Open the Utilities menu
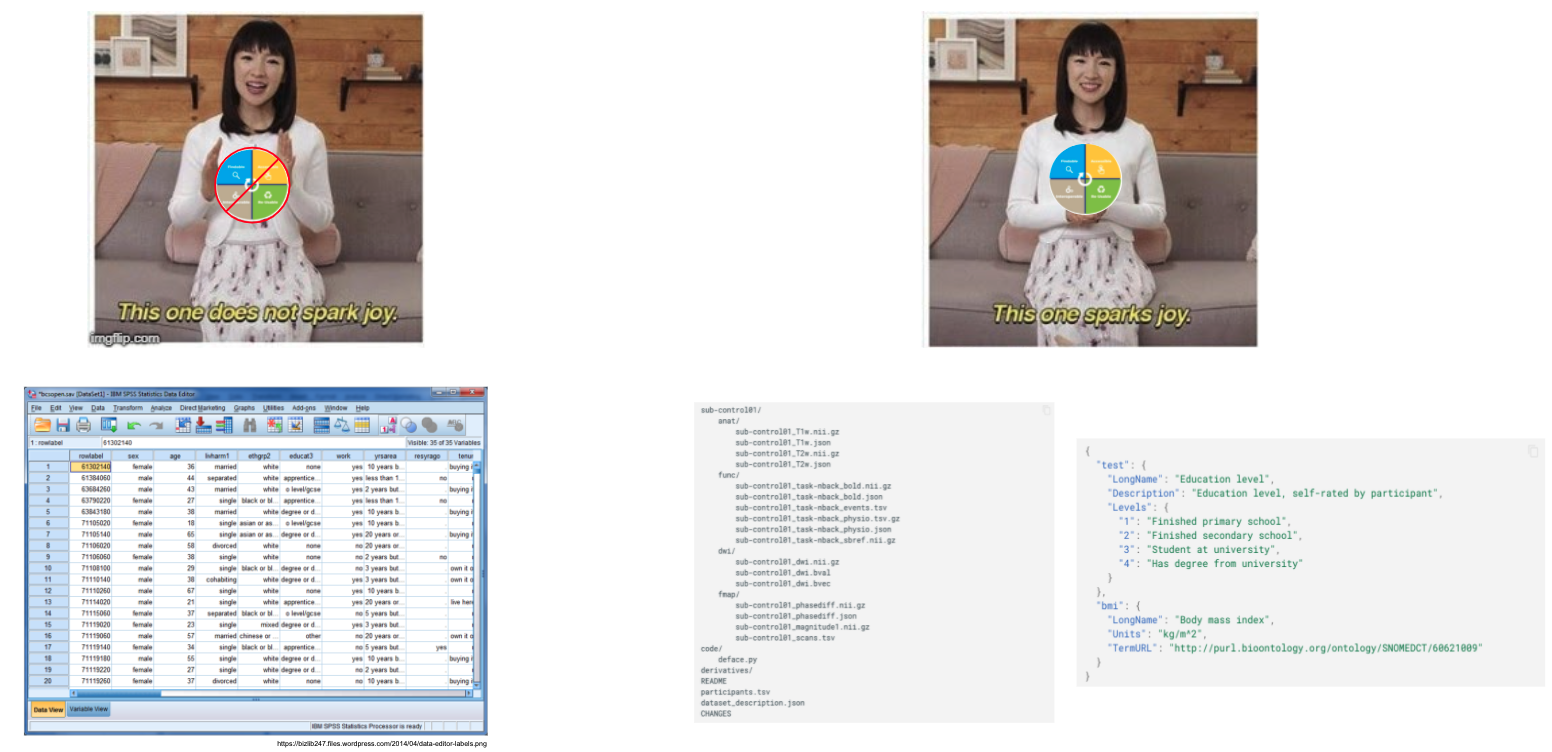The width and height of the screenshot is (1552, 752). [274, 408]
